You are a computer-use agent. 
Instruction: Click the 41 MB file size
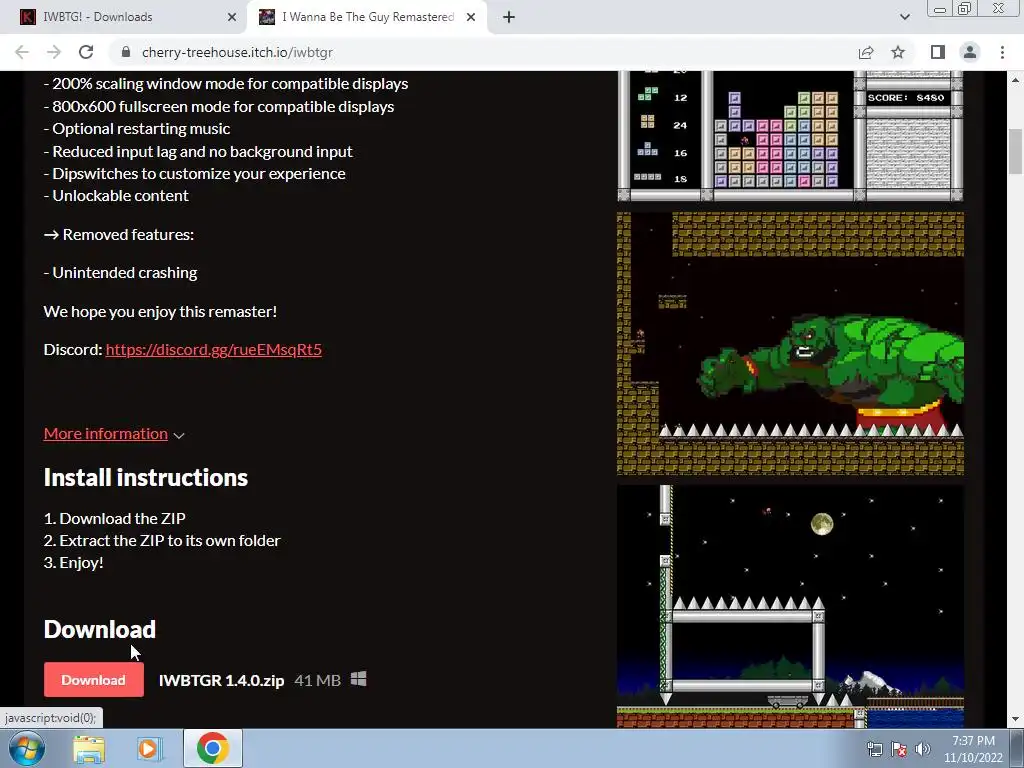(317, 680)
